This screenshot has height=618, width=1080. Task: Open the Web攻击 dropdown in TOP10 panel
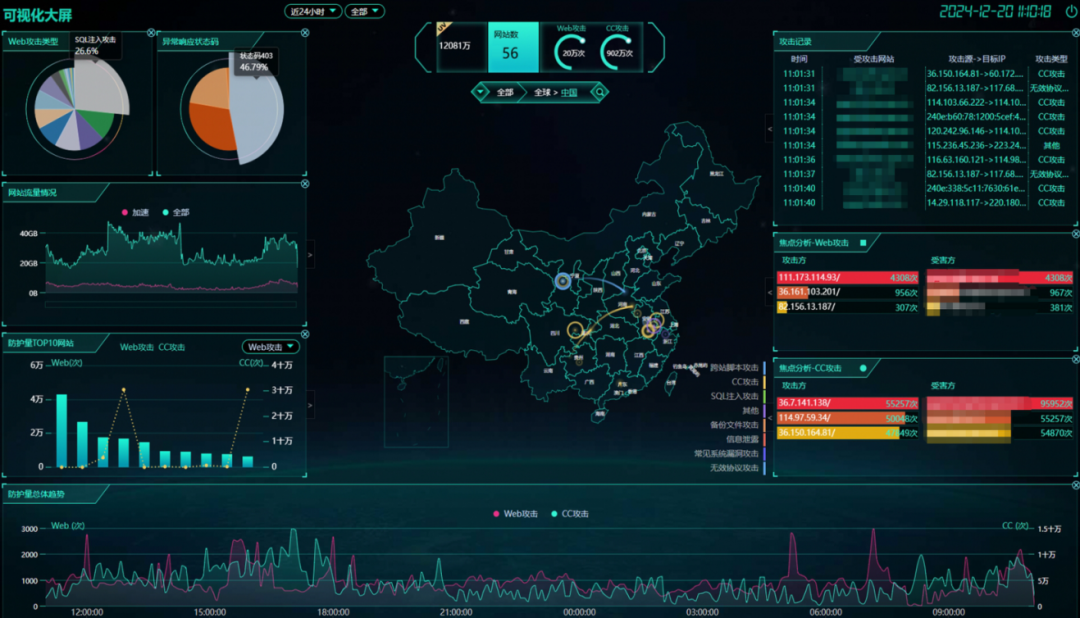(271, 347)
